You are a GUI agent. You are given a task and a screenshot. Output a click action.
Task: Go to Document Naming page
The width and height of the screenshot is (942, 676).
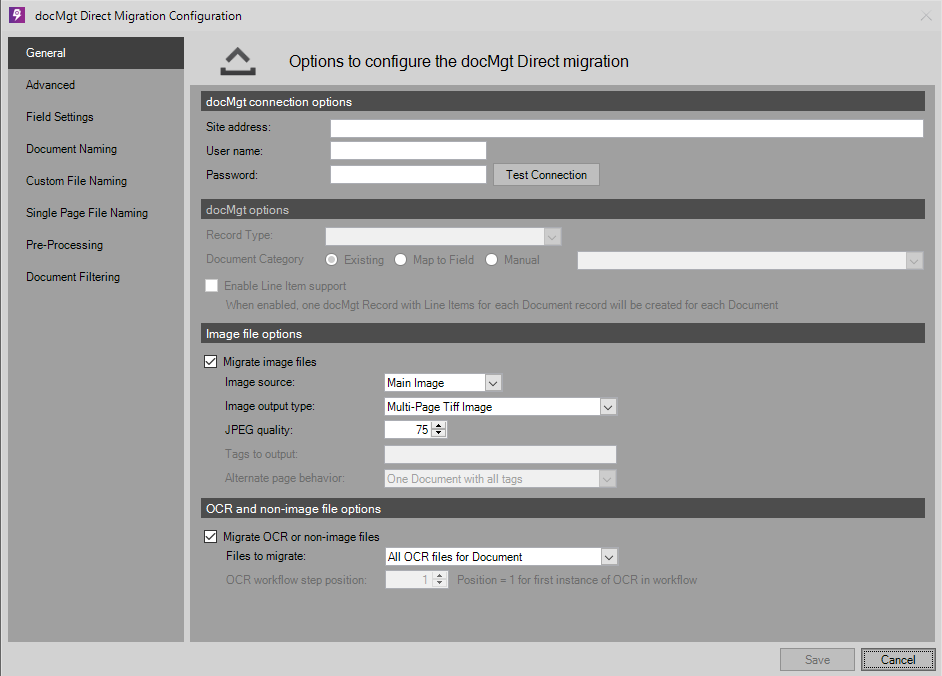coord(96,148)
